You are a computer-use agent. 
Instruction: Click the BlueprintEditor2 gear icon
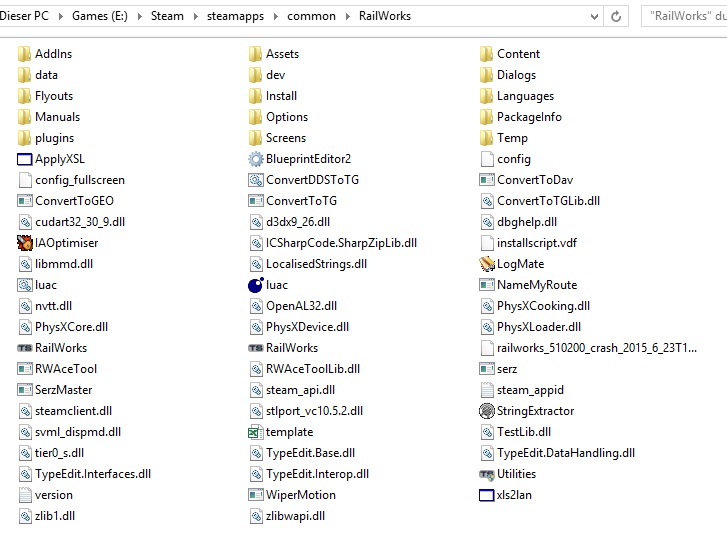coord(255,159)
